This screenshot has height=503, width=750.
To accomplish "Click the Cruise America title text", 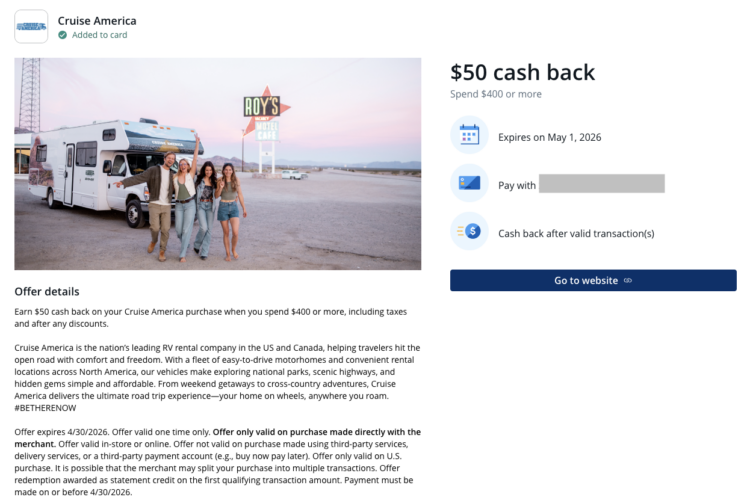I will (x=97, y=20).
